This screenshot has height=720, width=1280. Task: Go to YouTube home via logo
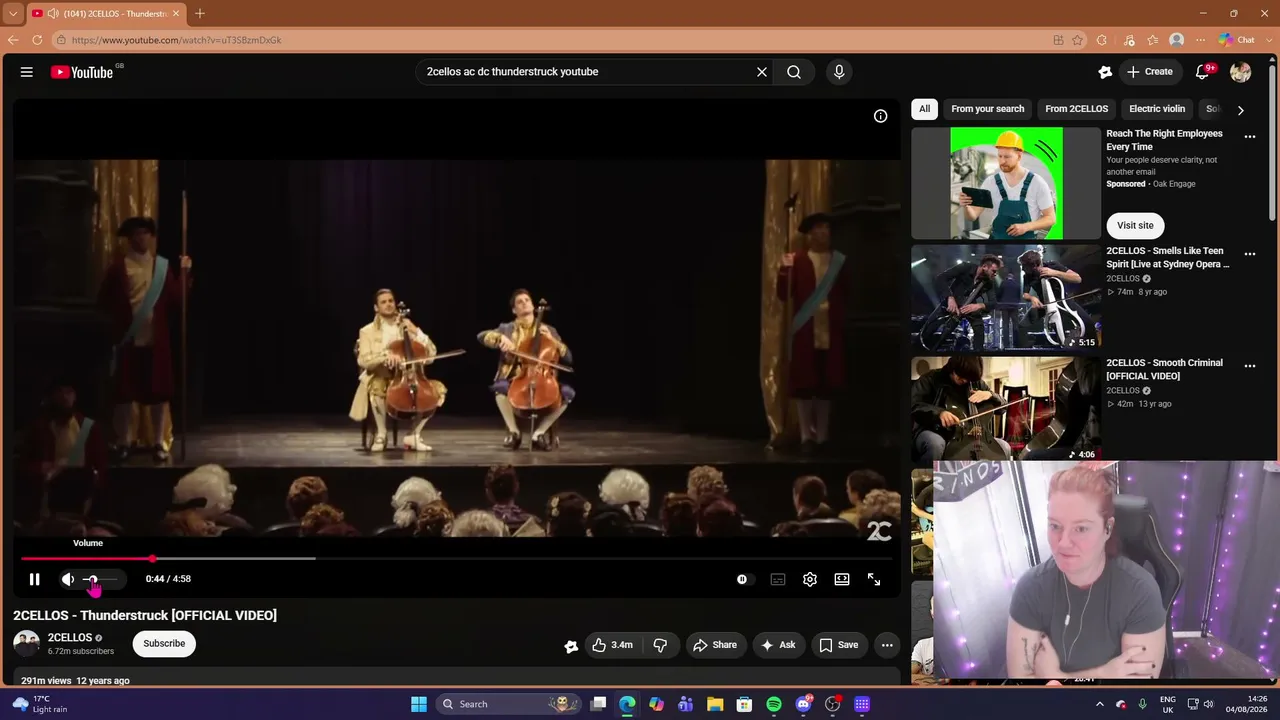pos(82,72)
